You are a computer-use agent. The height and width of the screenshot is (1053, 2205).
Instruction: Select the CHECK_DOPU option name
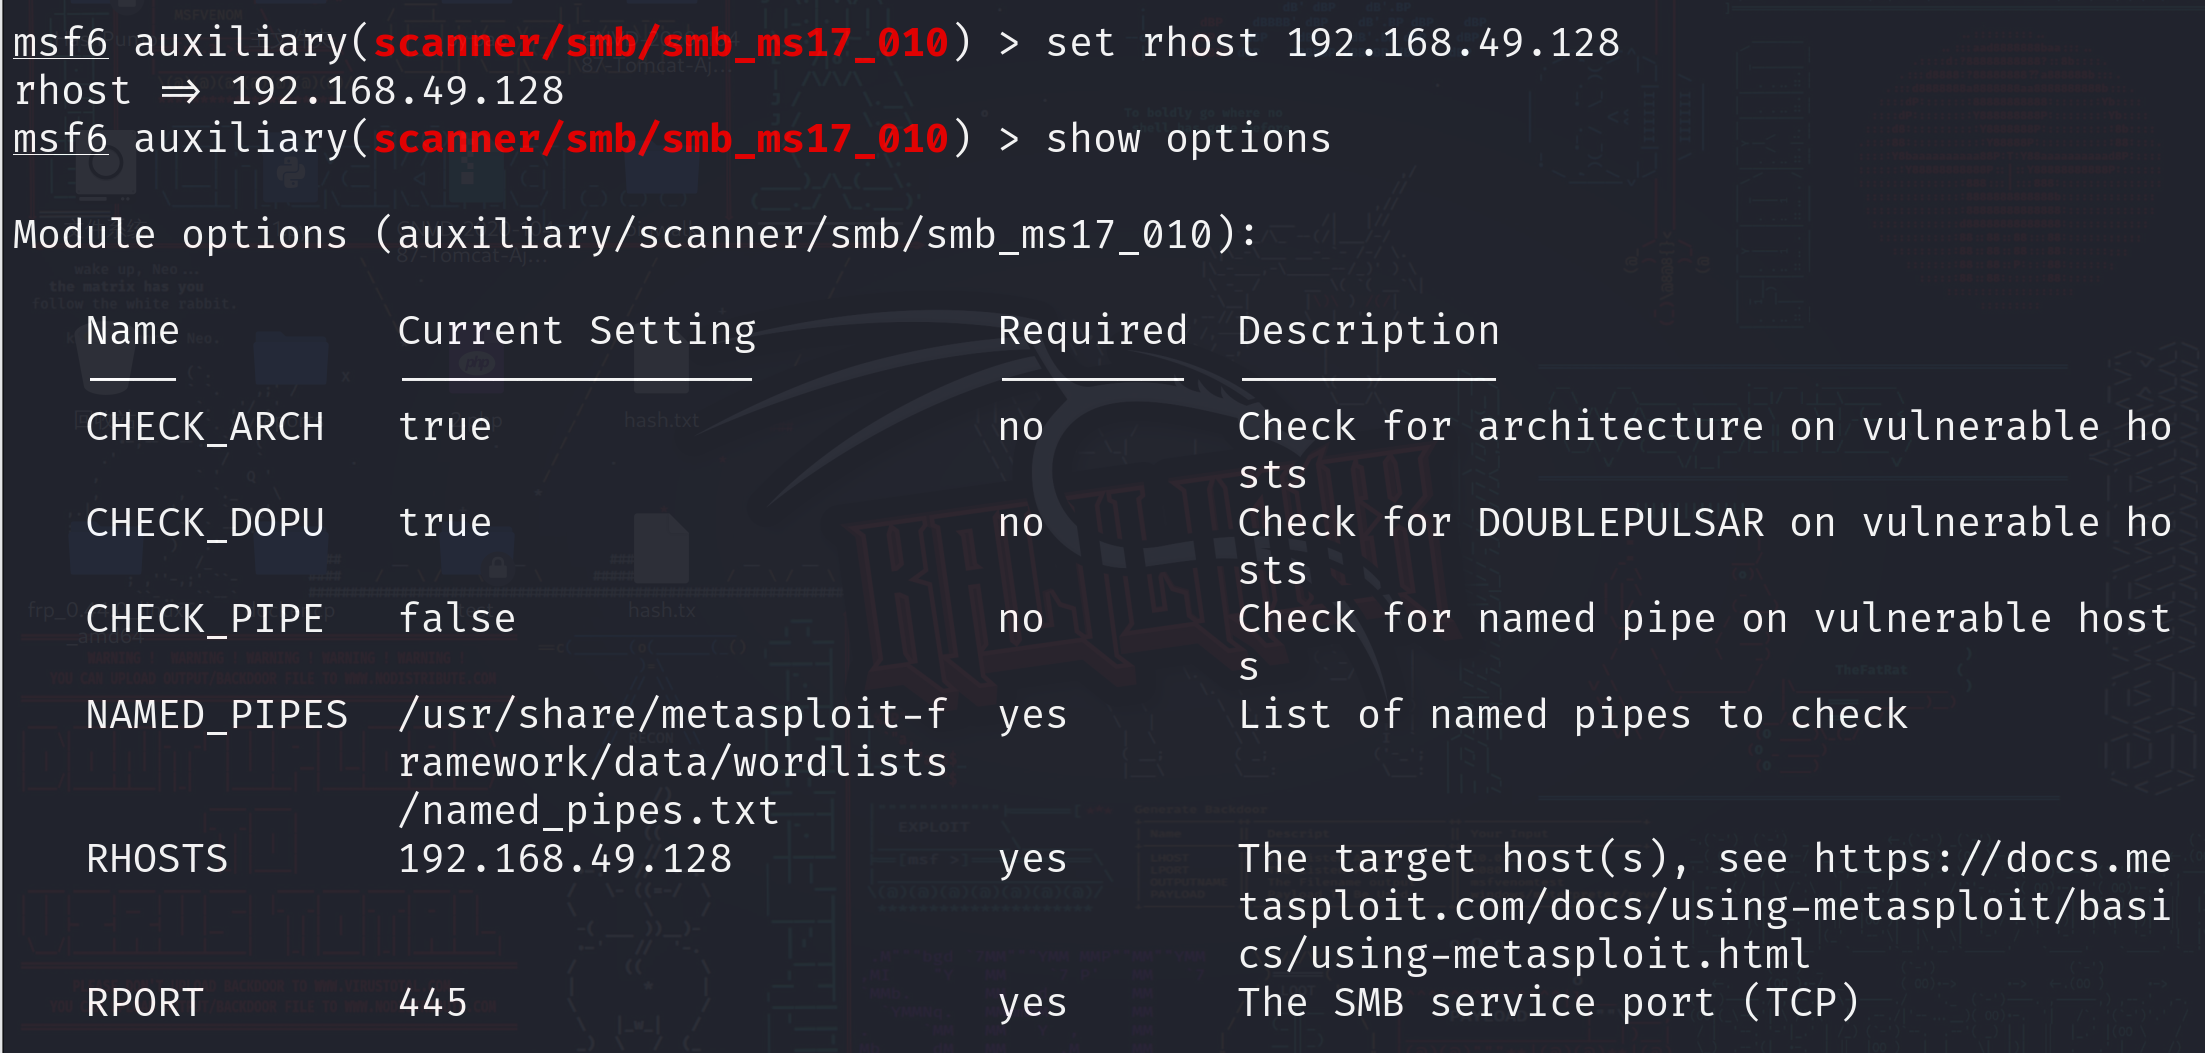205,523
